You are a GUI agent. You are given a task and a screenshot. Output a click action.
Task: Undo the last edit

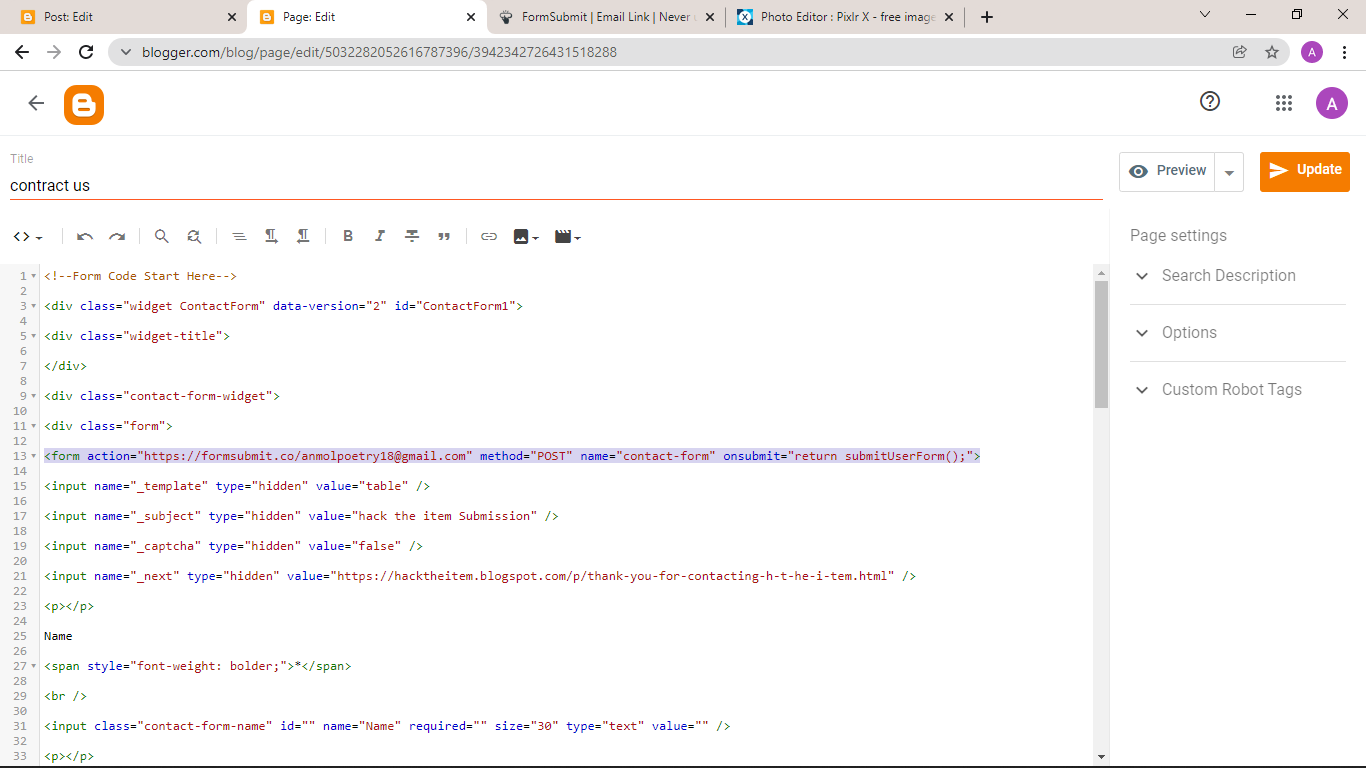(85, 236)
